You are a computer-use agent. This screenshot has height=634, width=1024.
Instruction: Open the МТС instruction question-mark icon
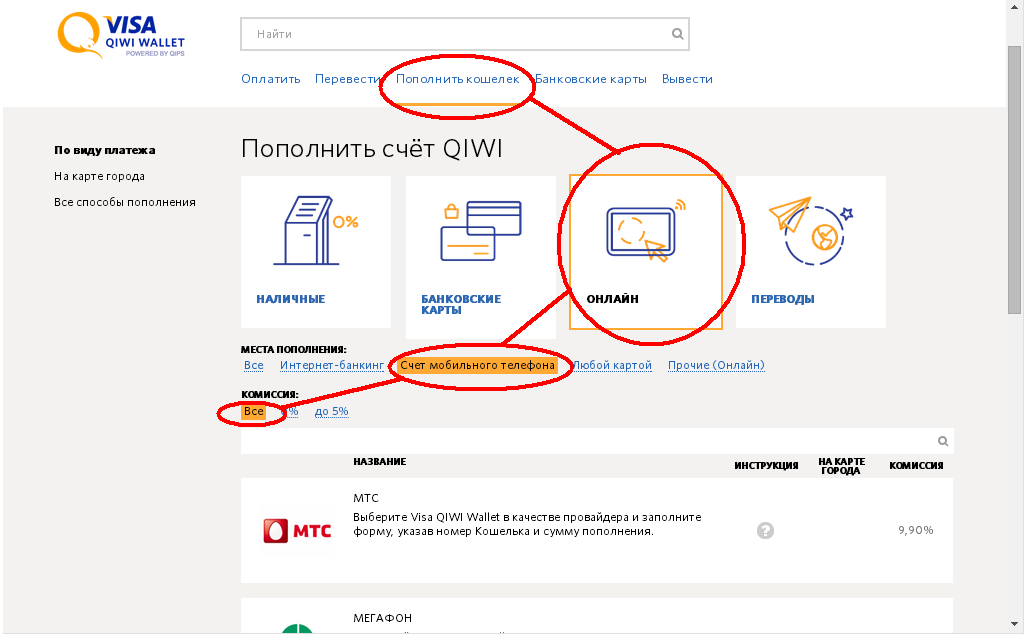pos(765,530)
